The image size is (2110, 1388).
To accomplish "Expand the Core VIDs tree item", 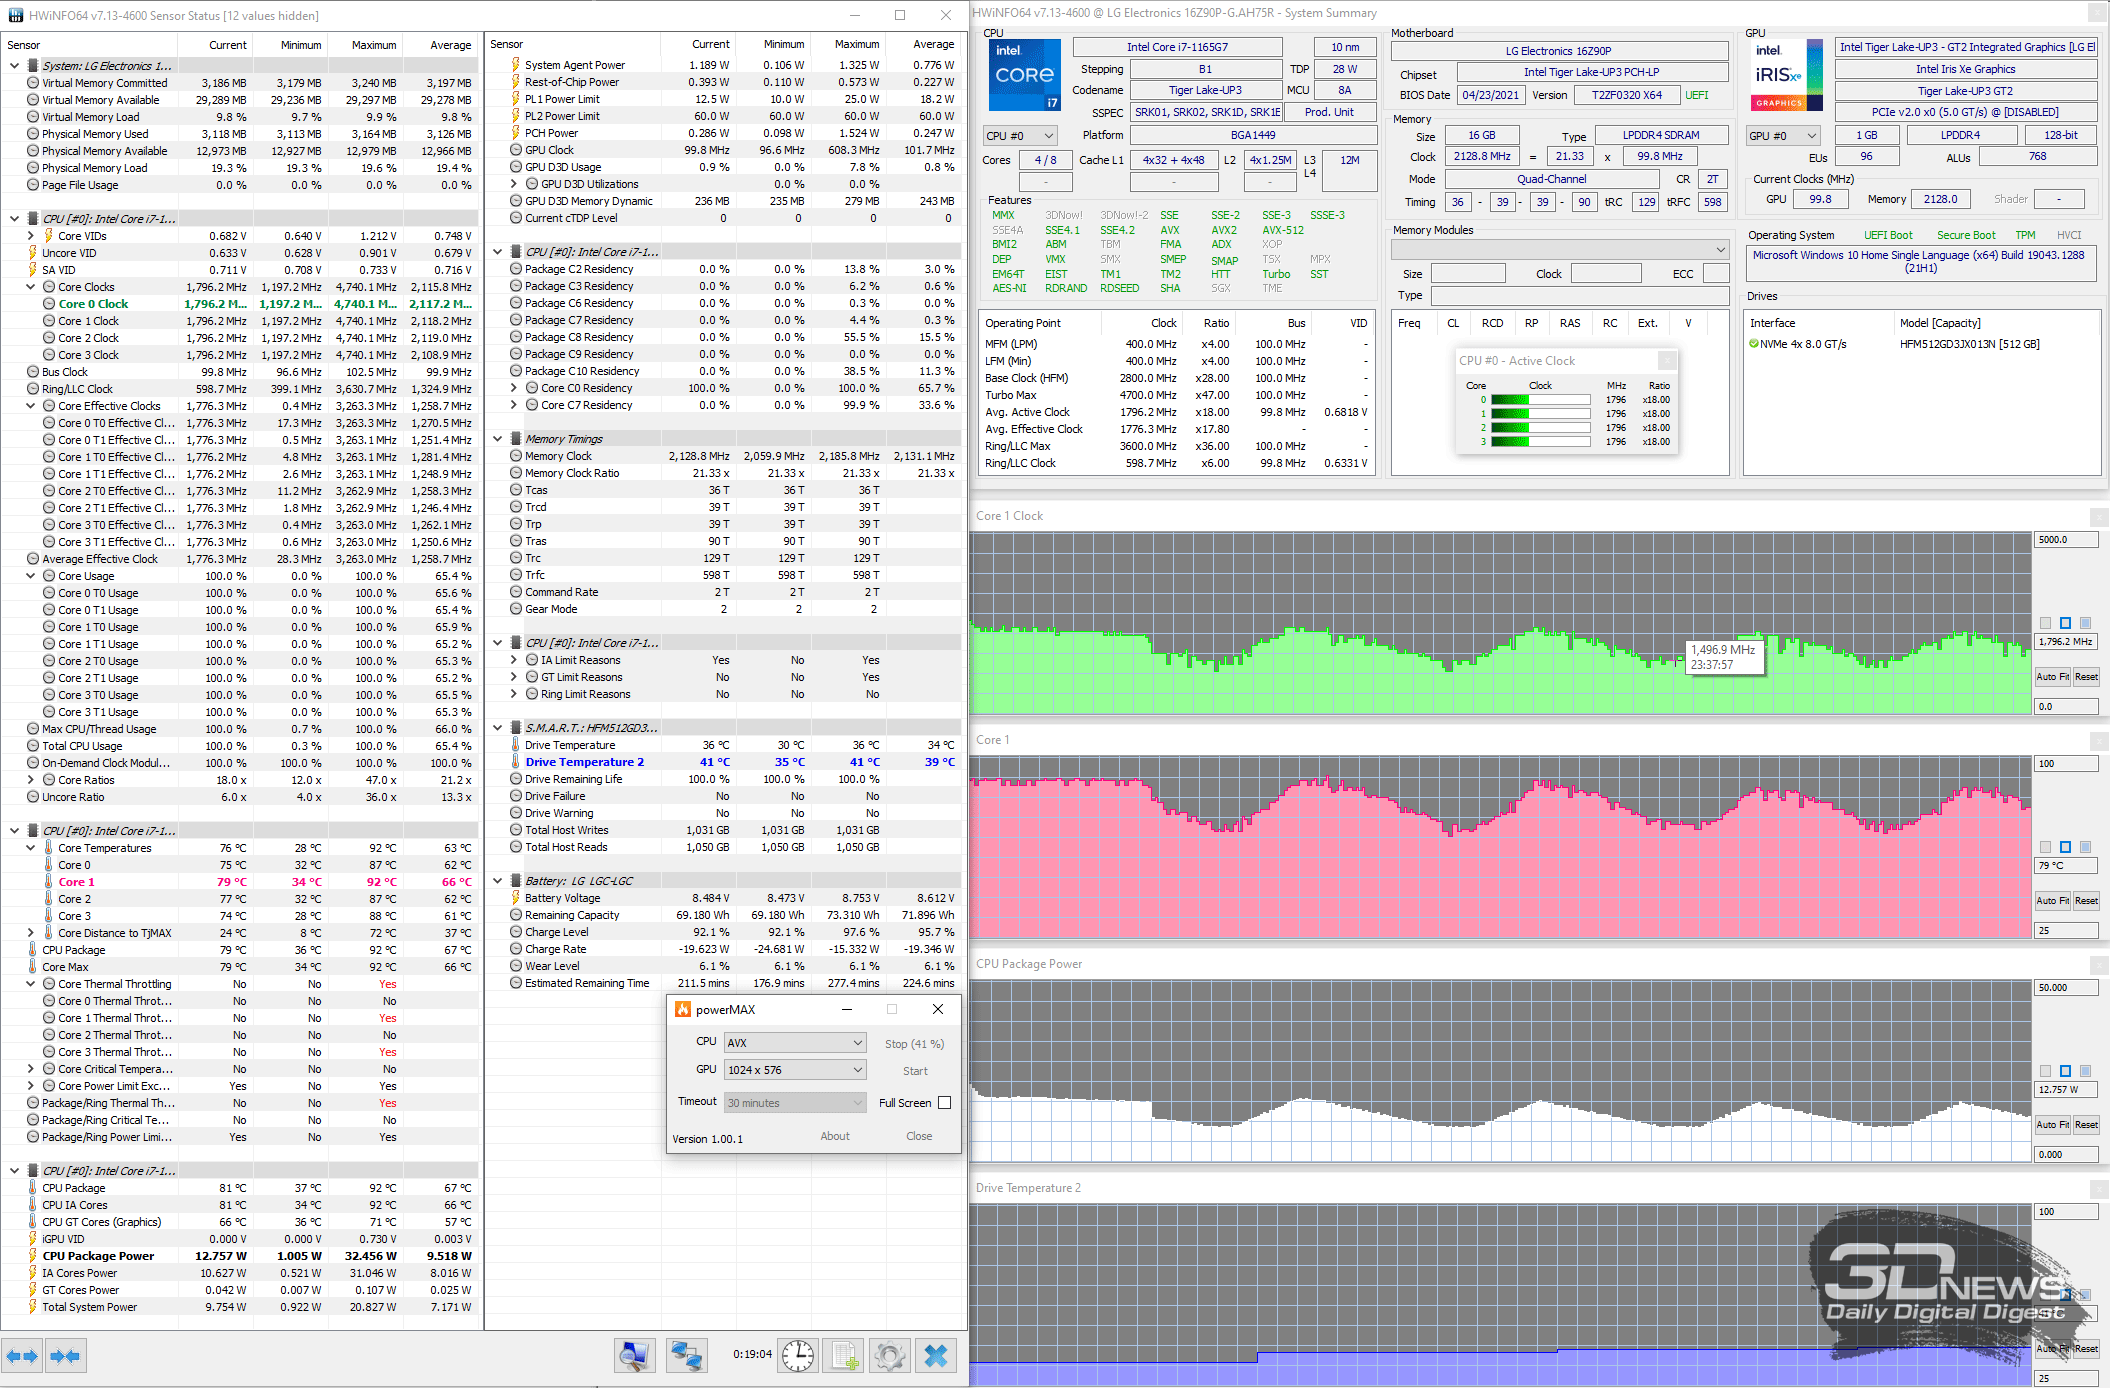I will click(31, 236).
